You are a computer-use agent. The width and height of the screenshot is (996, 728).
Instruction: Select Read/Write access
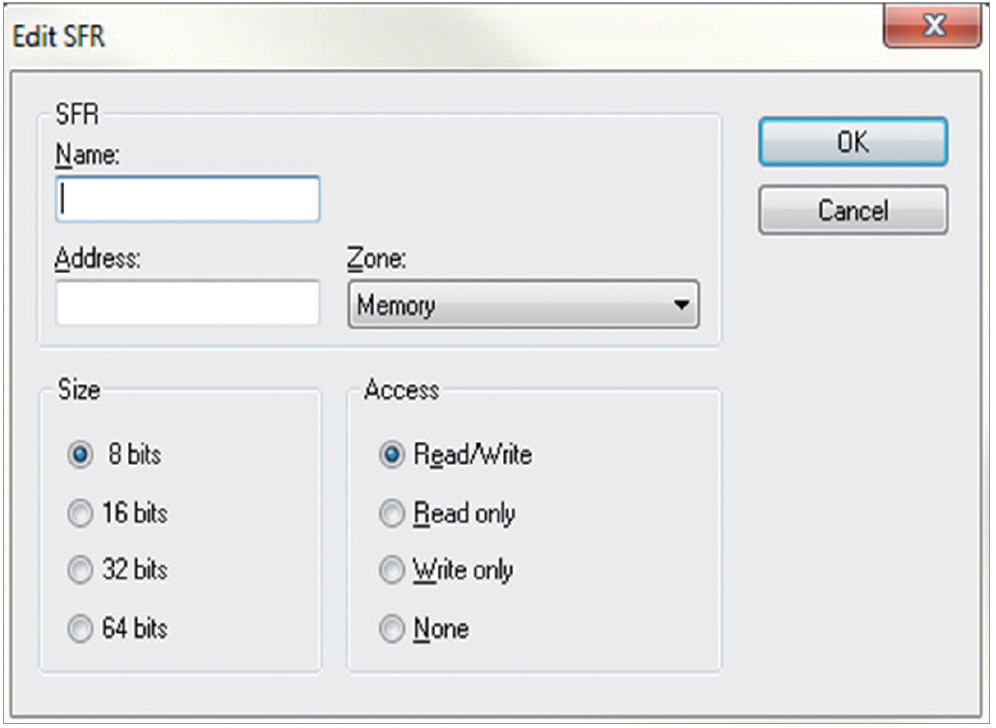(393, 455)
